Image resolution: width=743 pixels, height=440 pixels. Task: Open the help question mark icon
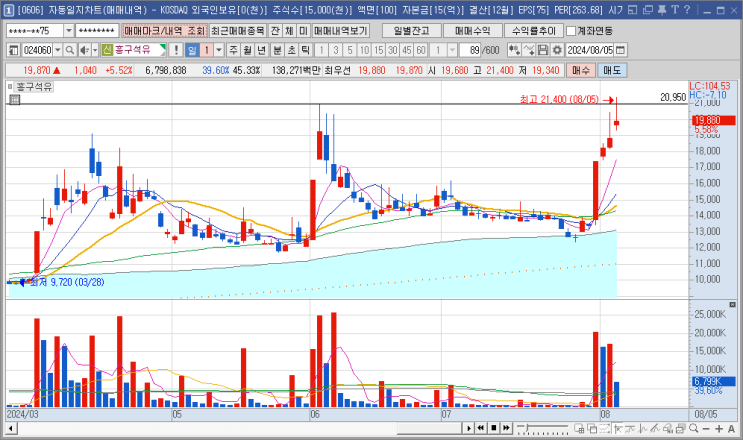(x=687, y=10)
